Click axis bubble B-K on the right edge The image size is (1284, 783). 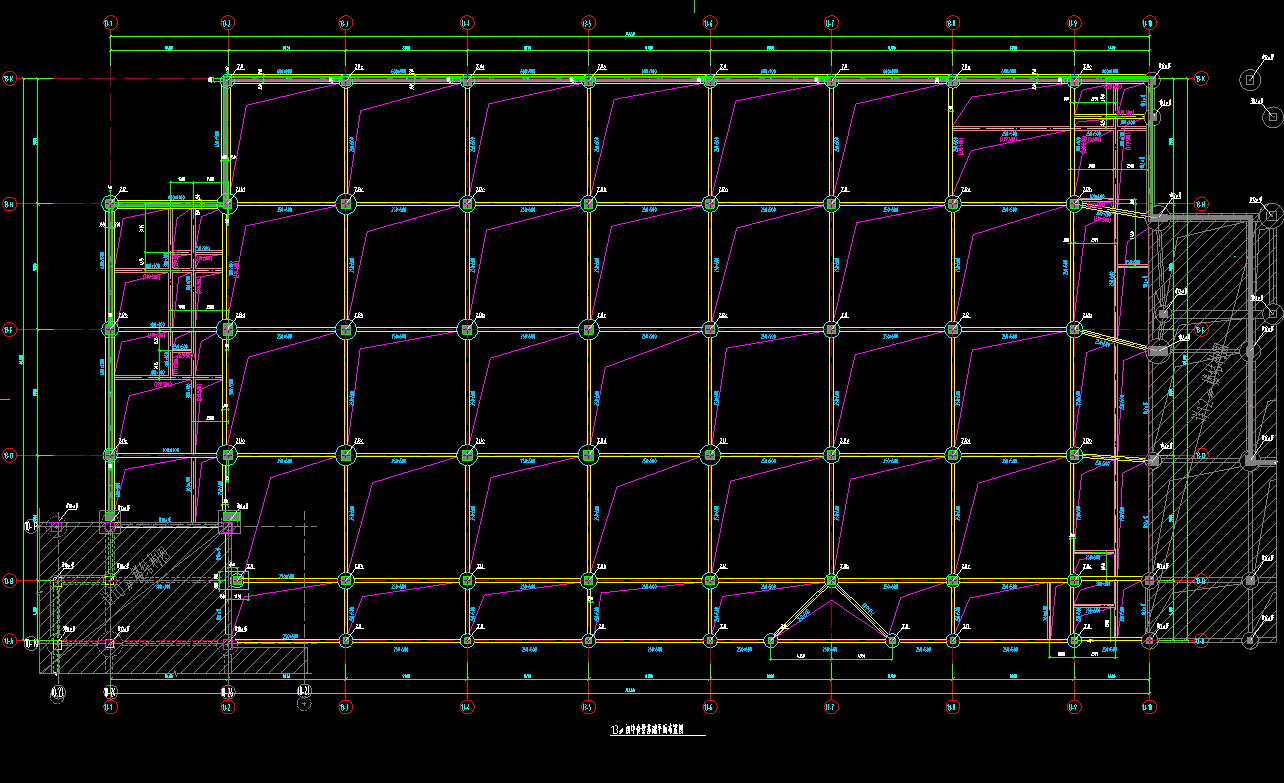pos(1201,78)
